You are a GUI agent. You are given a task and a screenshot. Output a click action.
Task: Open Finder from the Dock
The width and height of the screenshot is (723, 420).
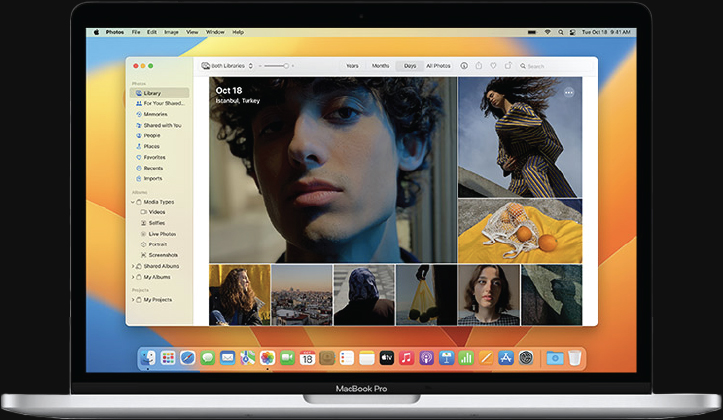point(148,358)
